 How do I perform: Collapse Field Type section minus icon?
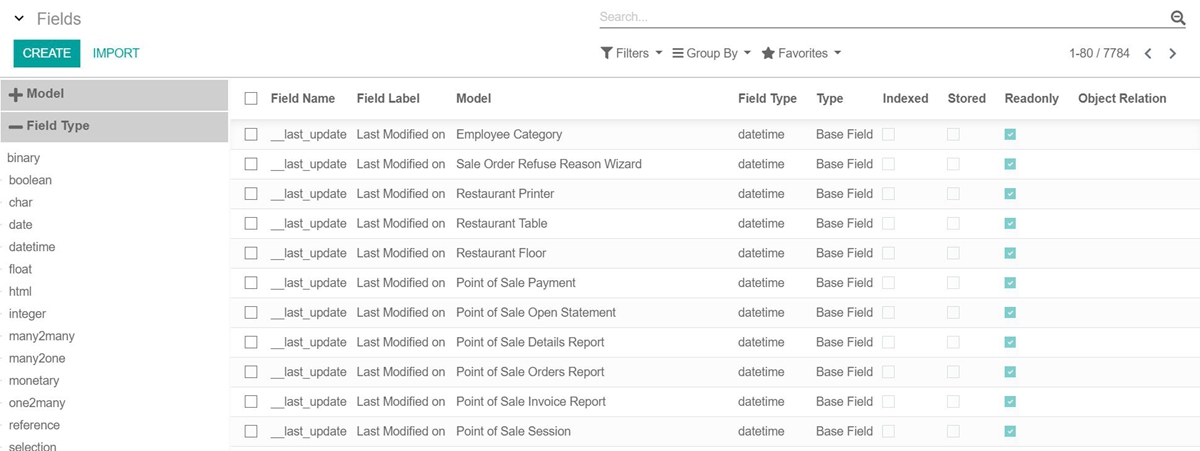tap(16, 126)
